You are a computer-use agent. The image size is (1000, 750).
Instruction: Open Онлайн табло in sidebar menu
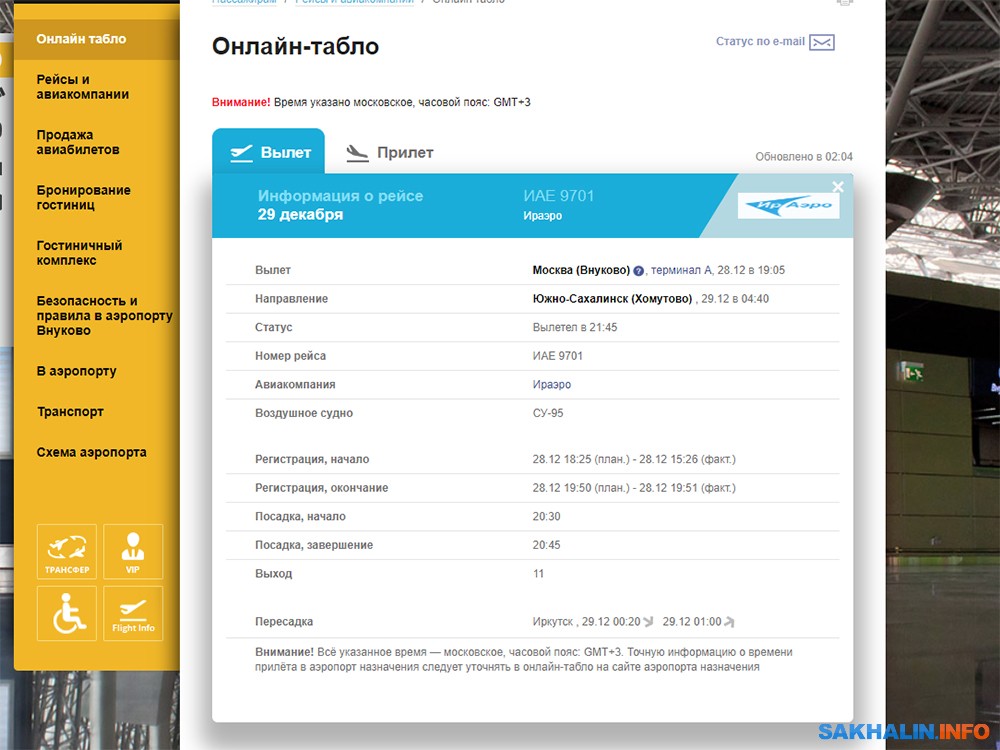click(81, 39)
